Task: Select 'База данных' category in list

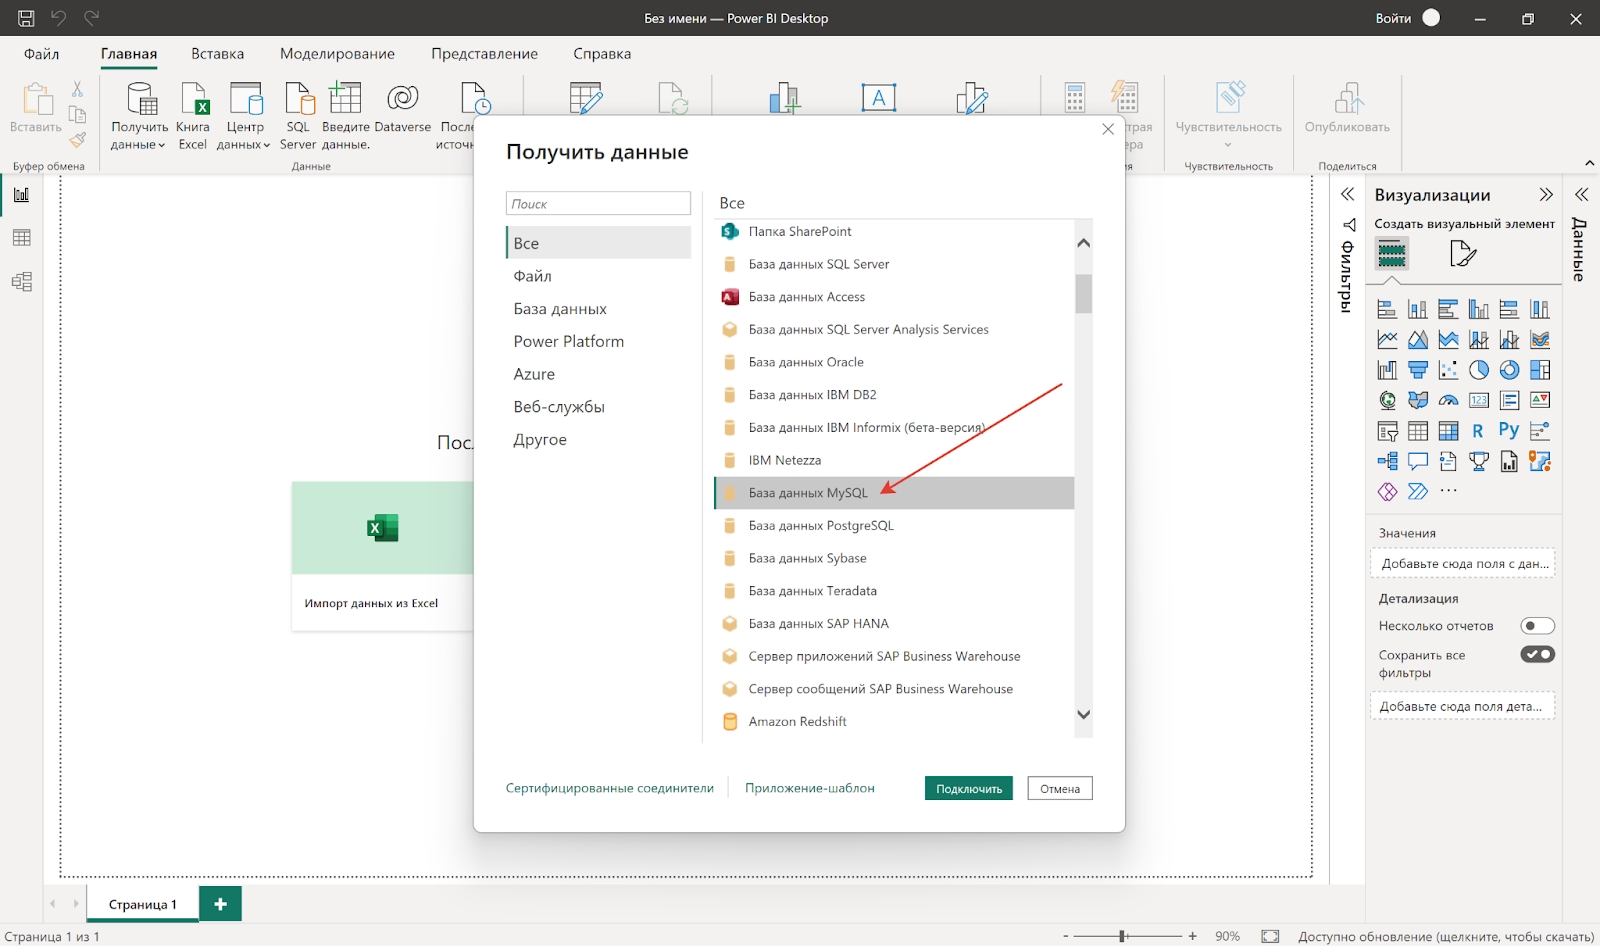Action: 560,309
